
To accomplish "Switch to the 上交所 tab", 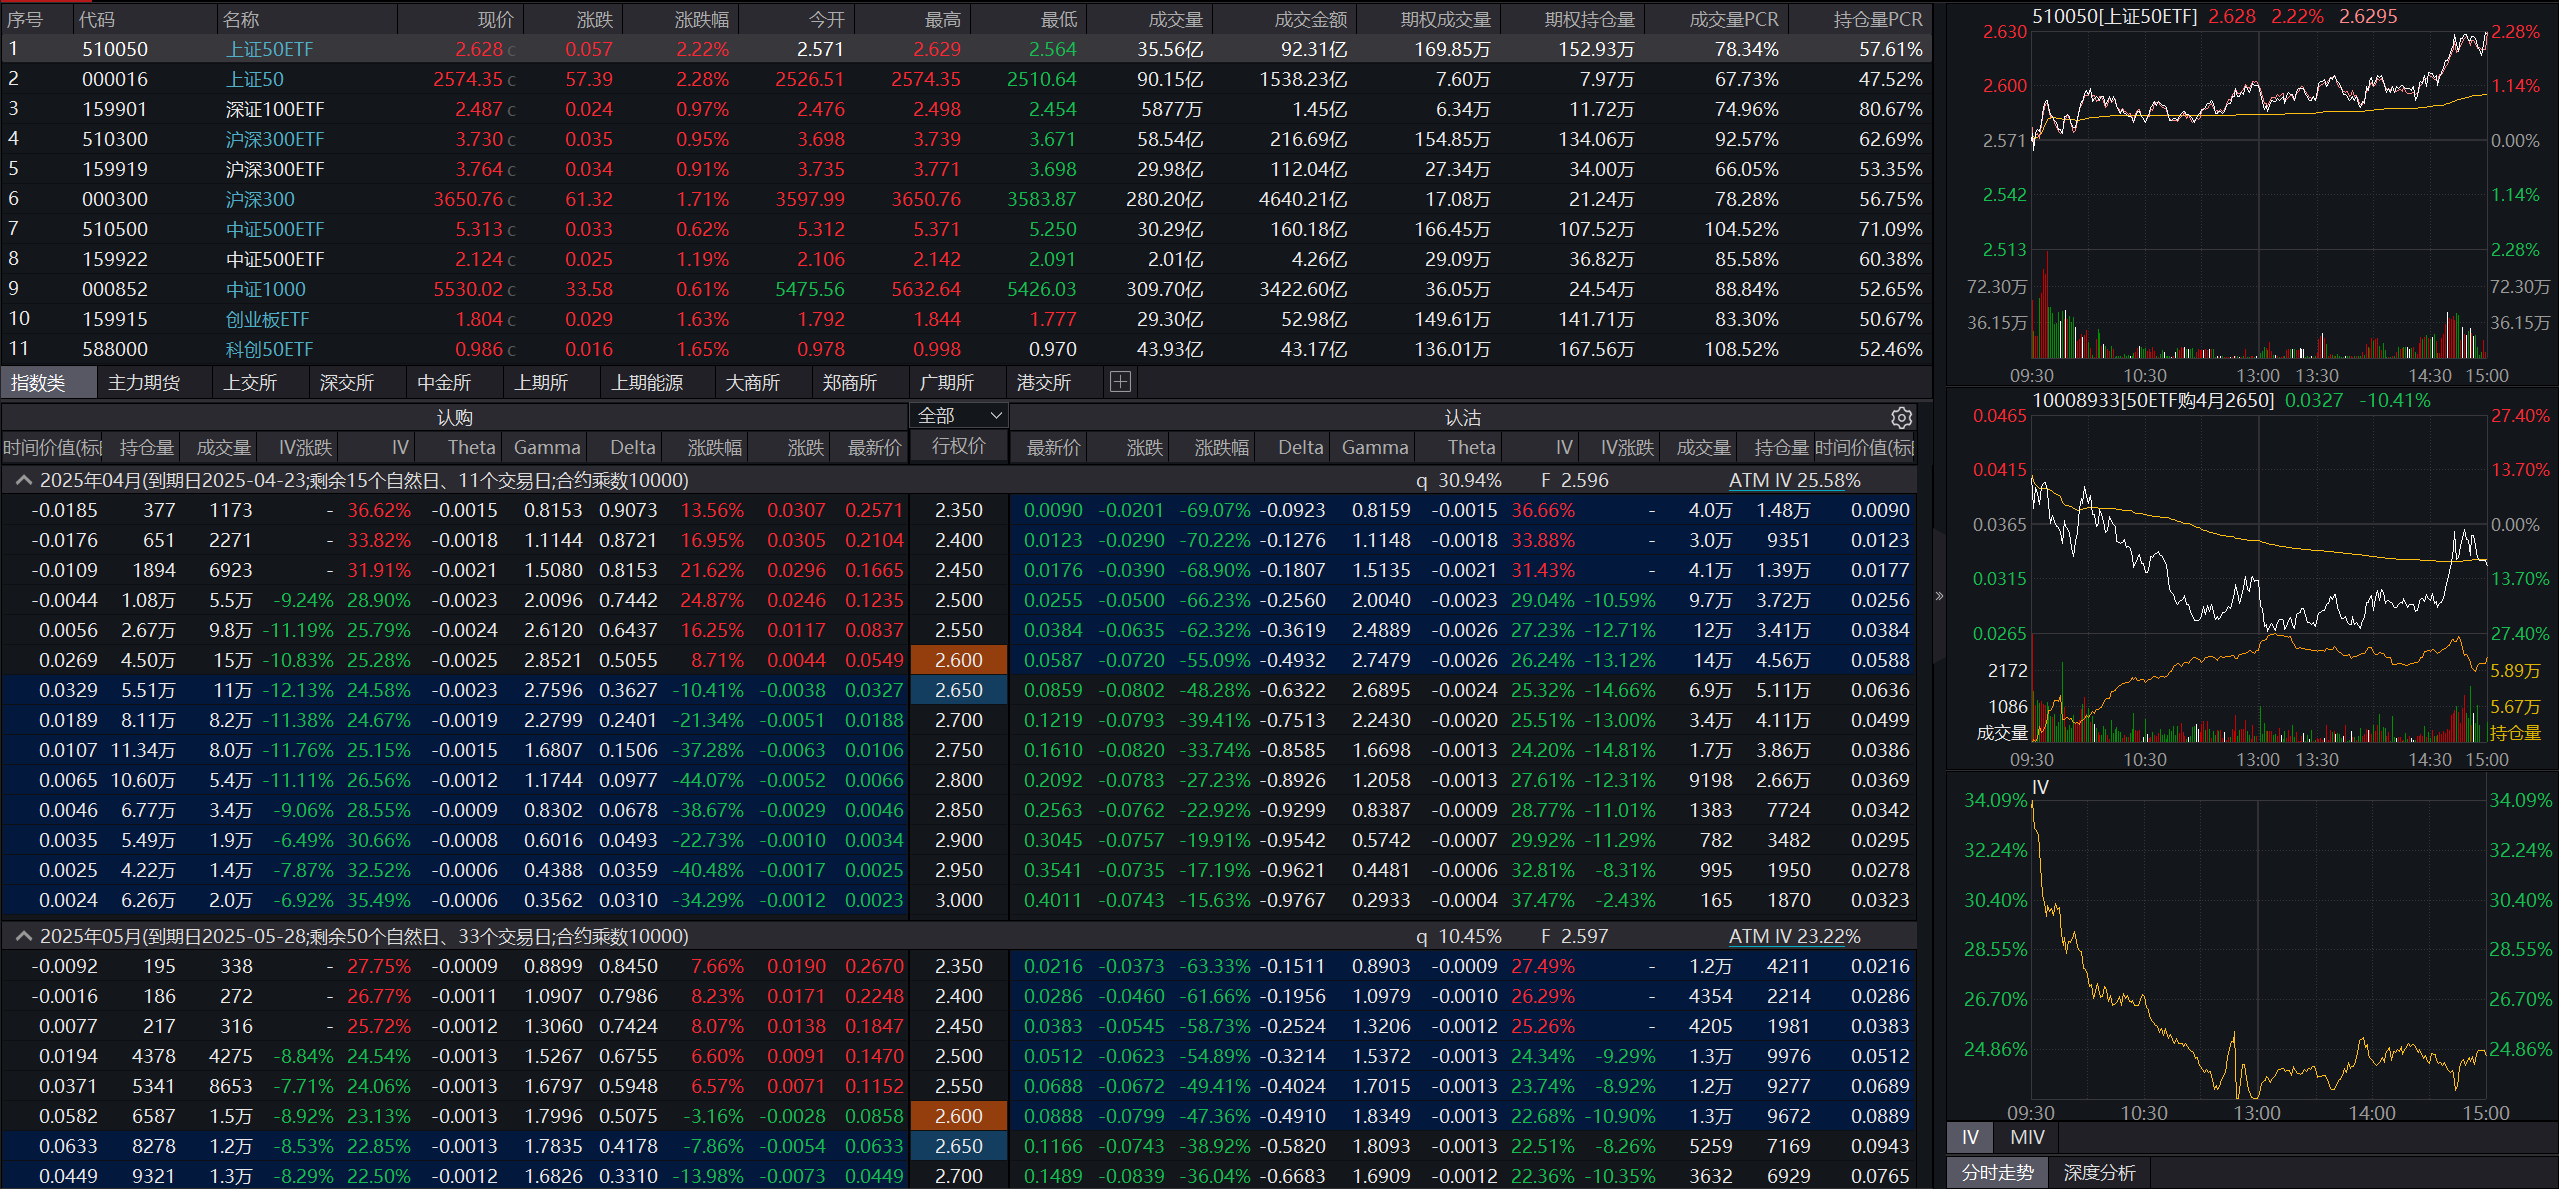I will click(x=250, y=383).
